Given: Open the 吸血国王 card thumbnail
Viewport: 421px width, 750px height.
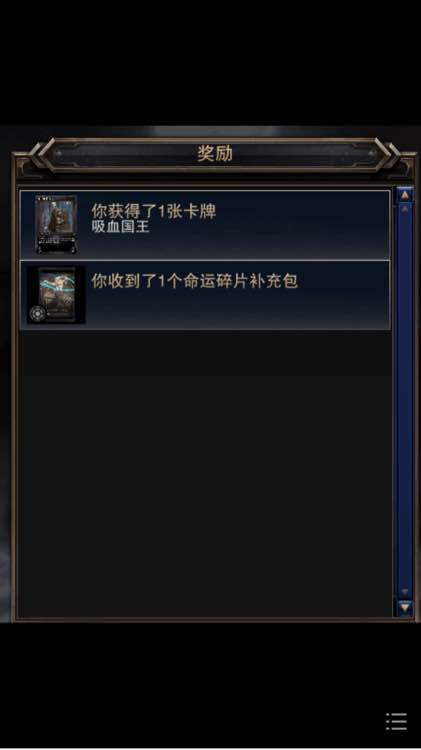Looking at the screenshot, I should [x=56, y=224].
